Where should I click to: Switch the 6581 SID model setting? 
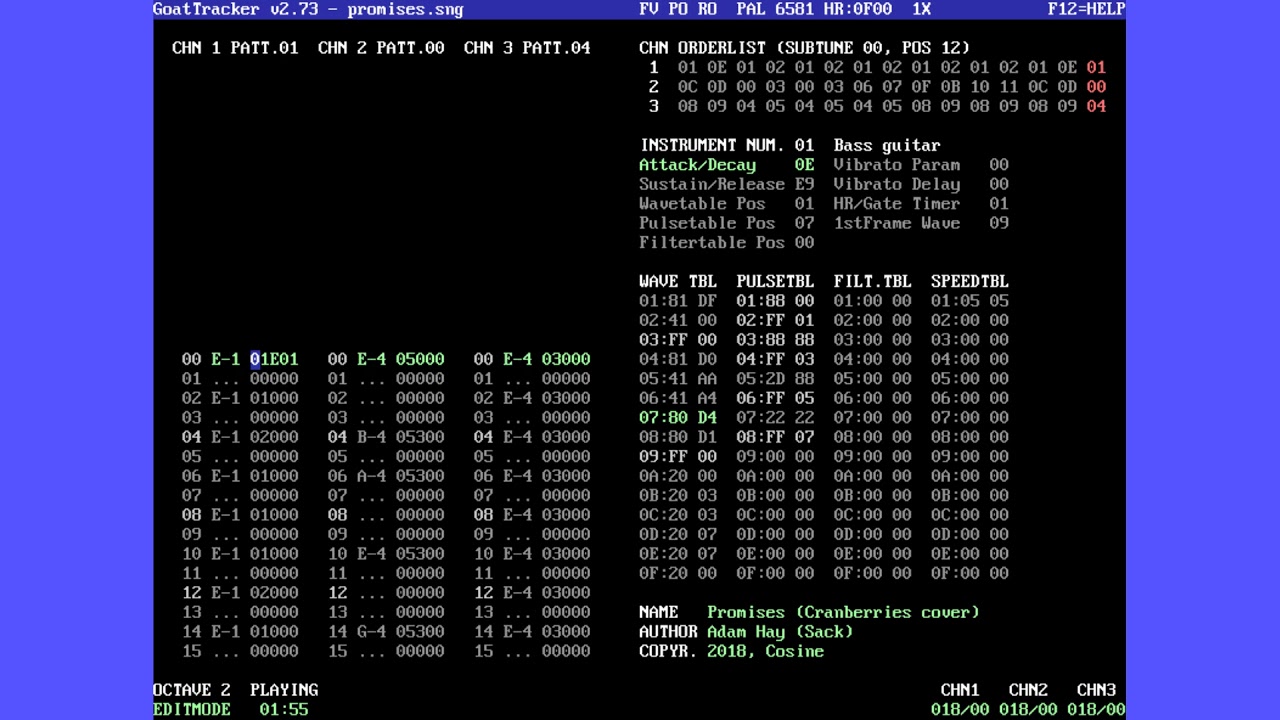coord(795,9)
